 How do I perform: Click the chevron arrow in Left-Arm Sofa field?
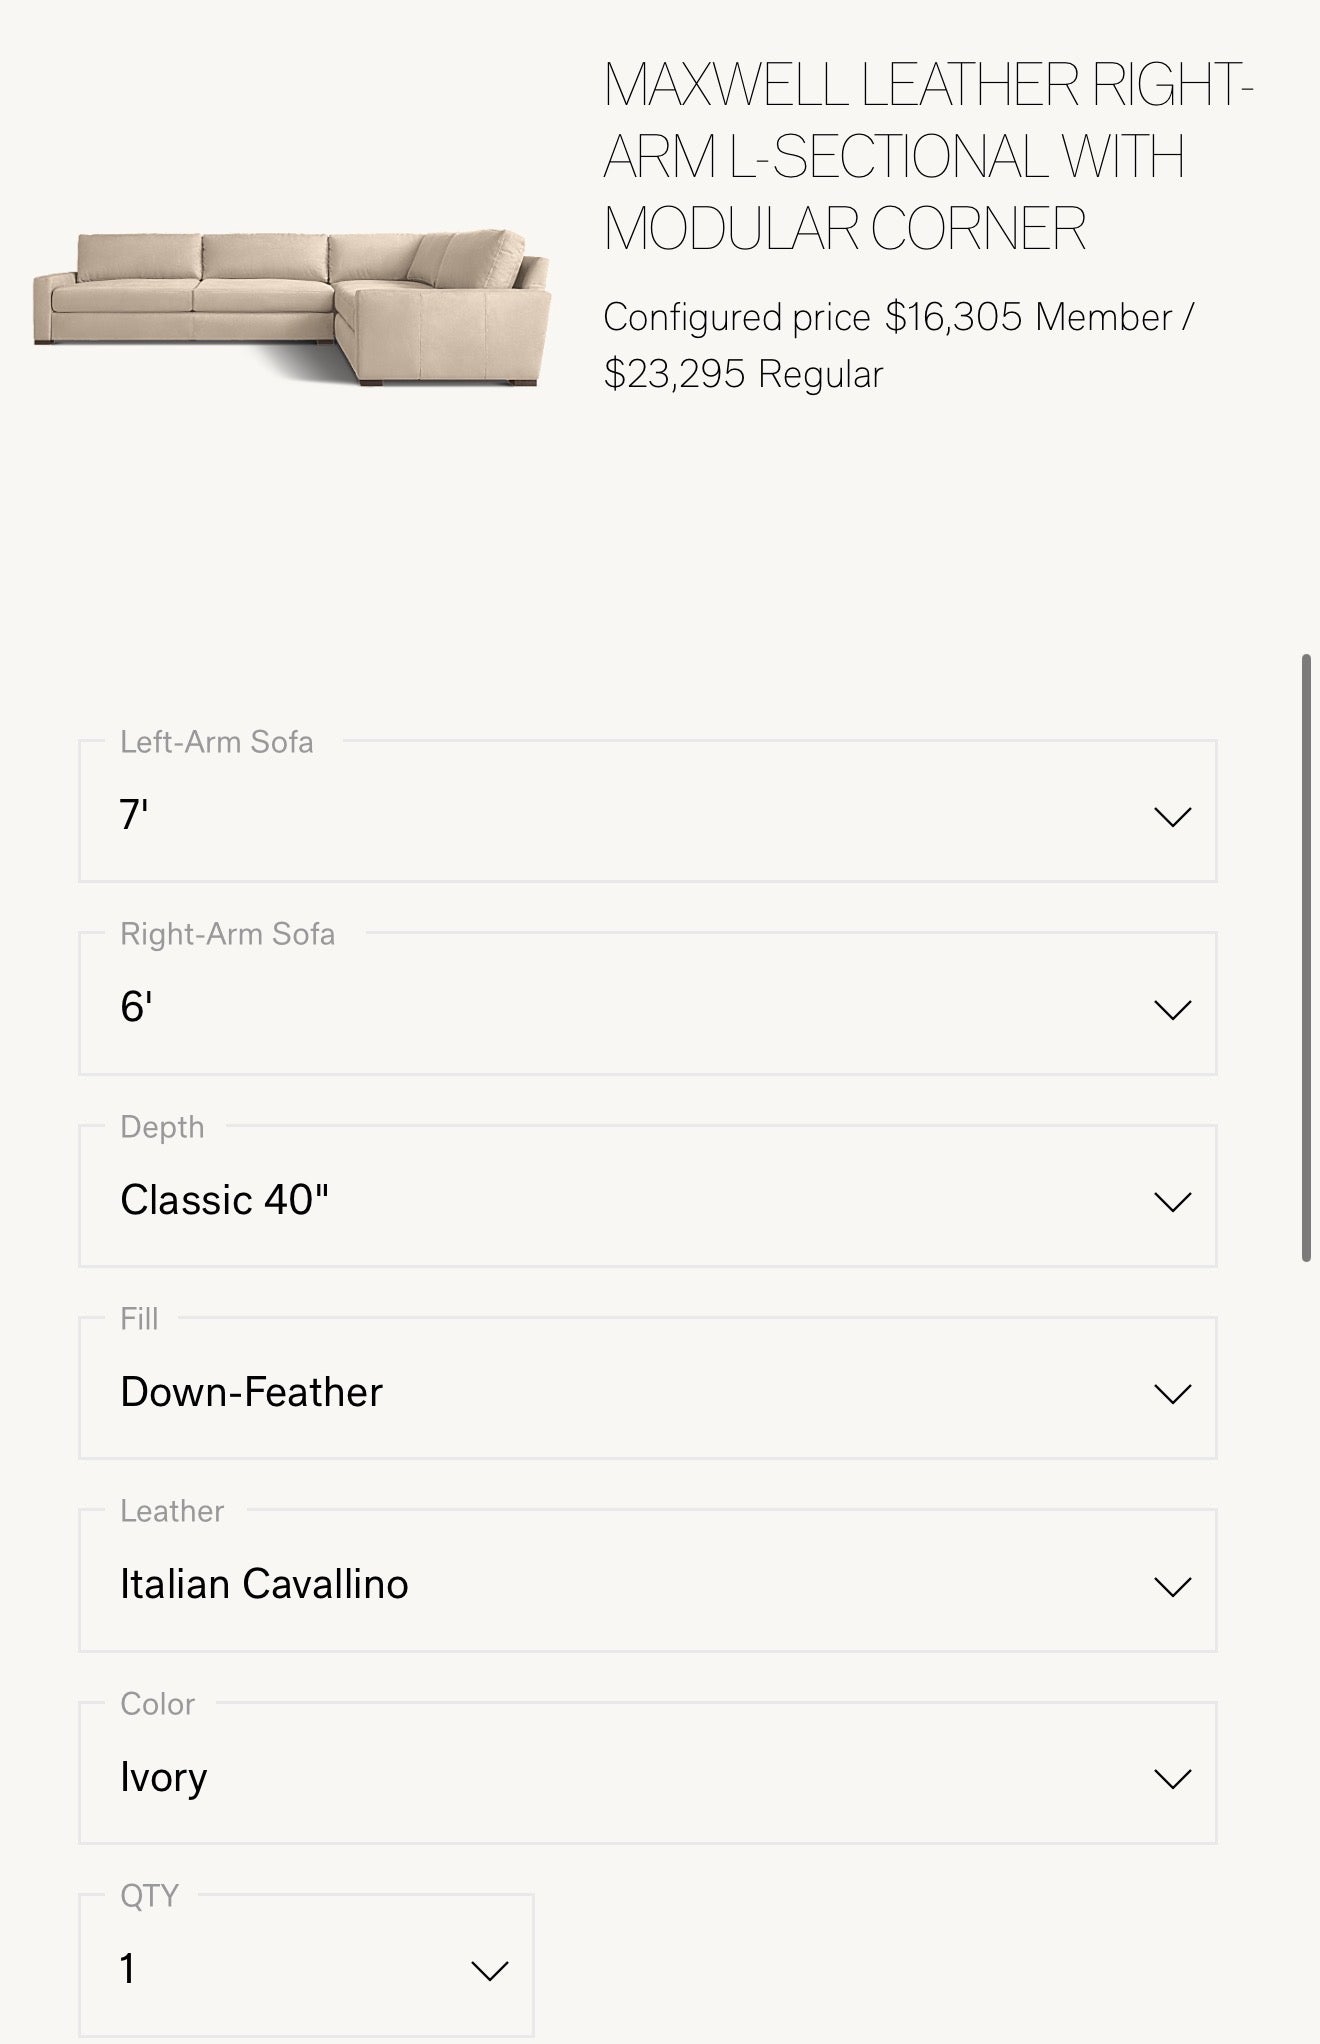tap(1172, 817)
